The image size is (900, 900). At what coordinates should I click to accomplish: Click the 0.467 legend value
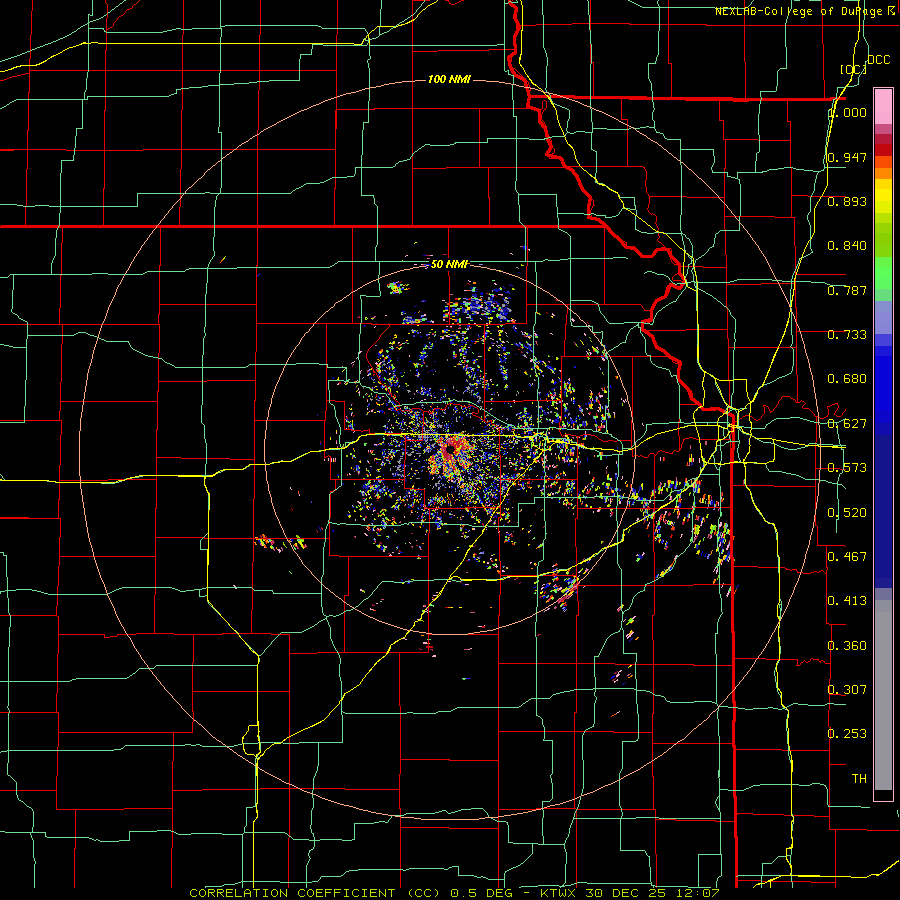click(847, 557)
